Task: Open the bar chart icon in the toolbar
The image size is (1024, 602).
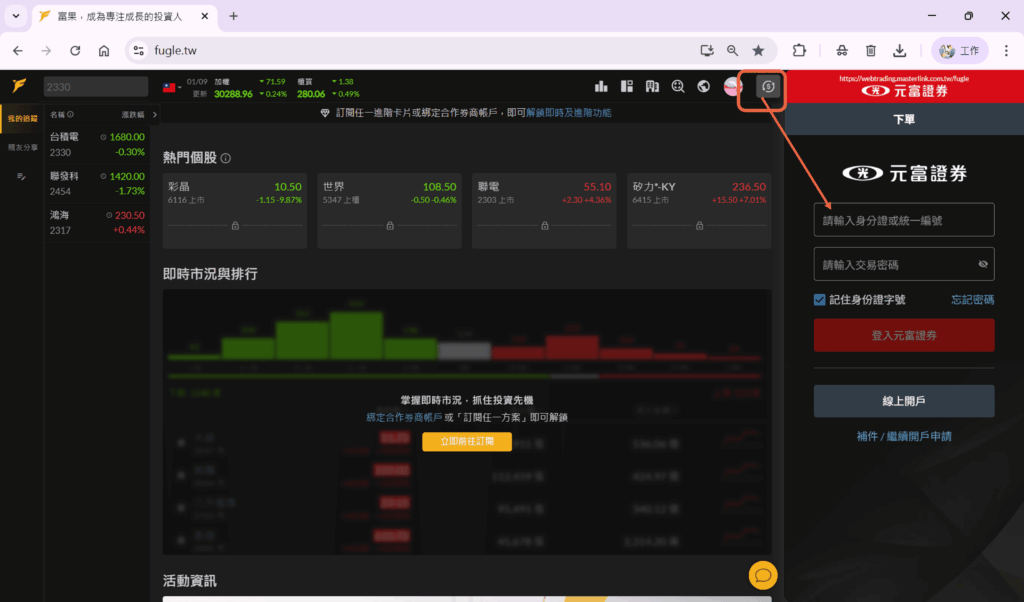Action: tap(601, 87)
